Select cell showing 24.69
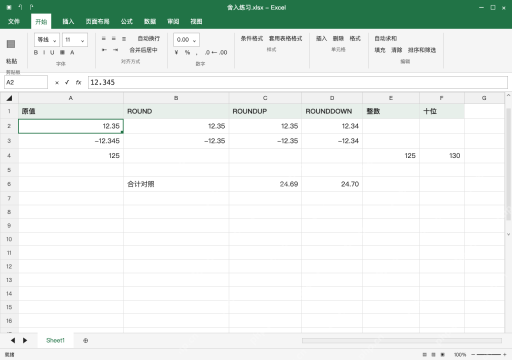 tap(265, 184)
